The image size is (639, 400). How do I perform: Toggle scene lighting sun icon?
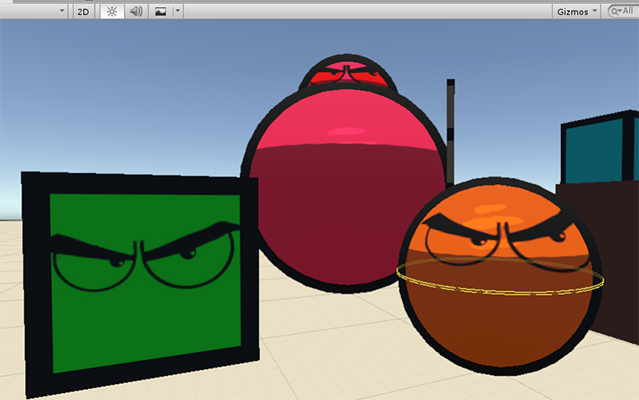pyautogui.click(x=112, y=12)
